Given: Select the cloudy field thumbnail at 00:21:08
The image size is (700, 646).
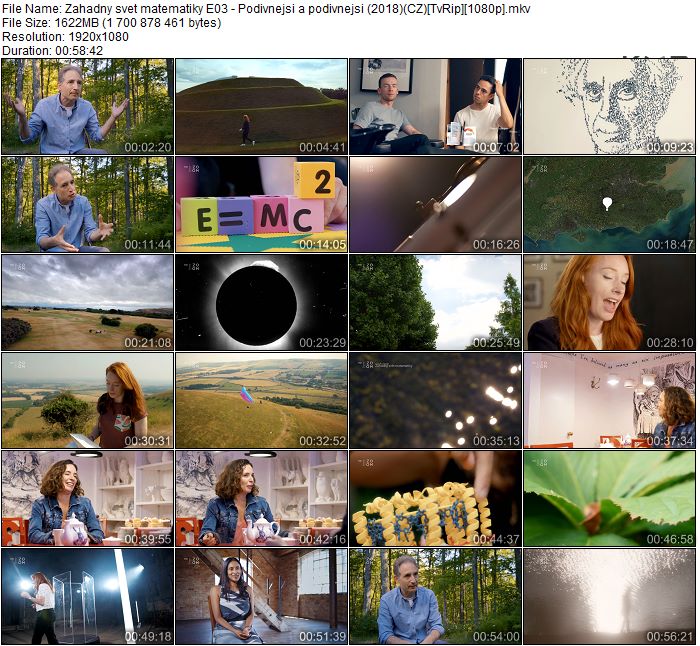Looking at the screenshot, I should coord(87,302).
